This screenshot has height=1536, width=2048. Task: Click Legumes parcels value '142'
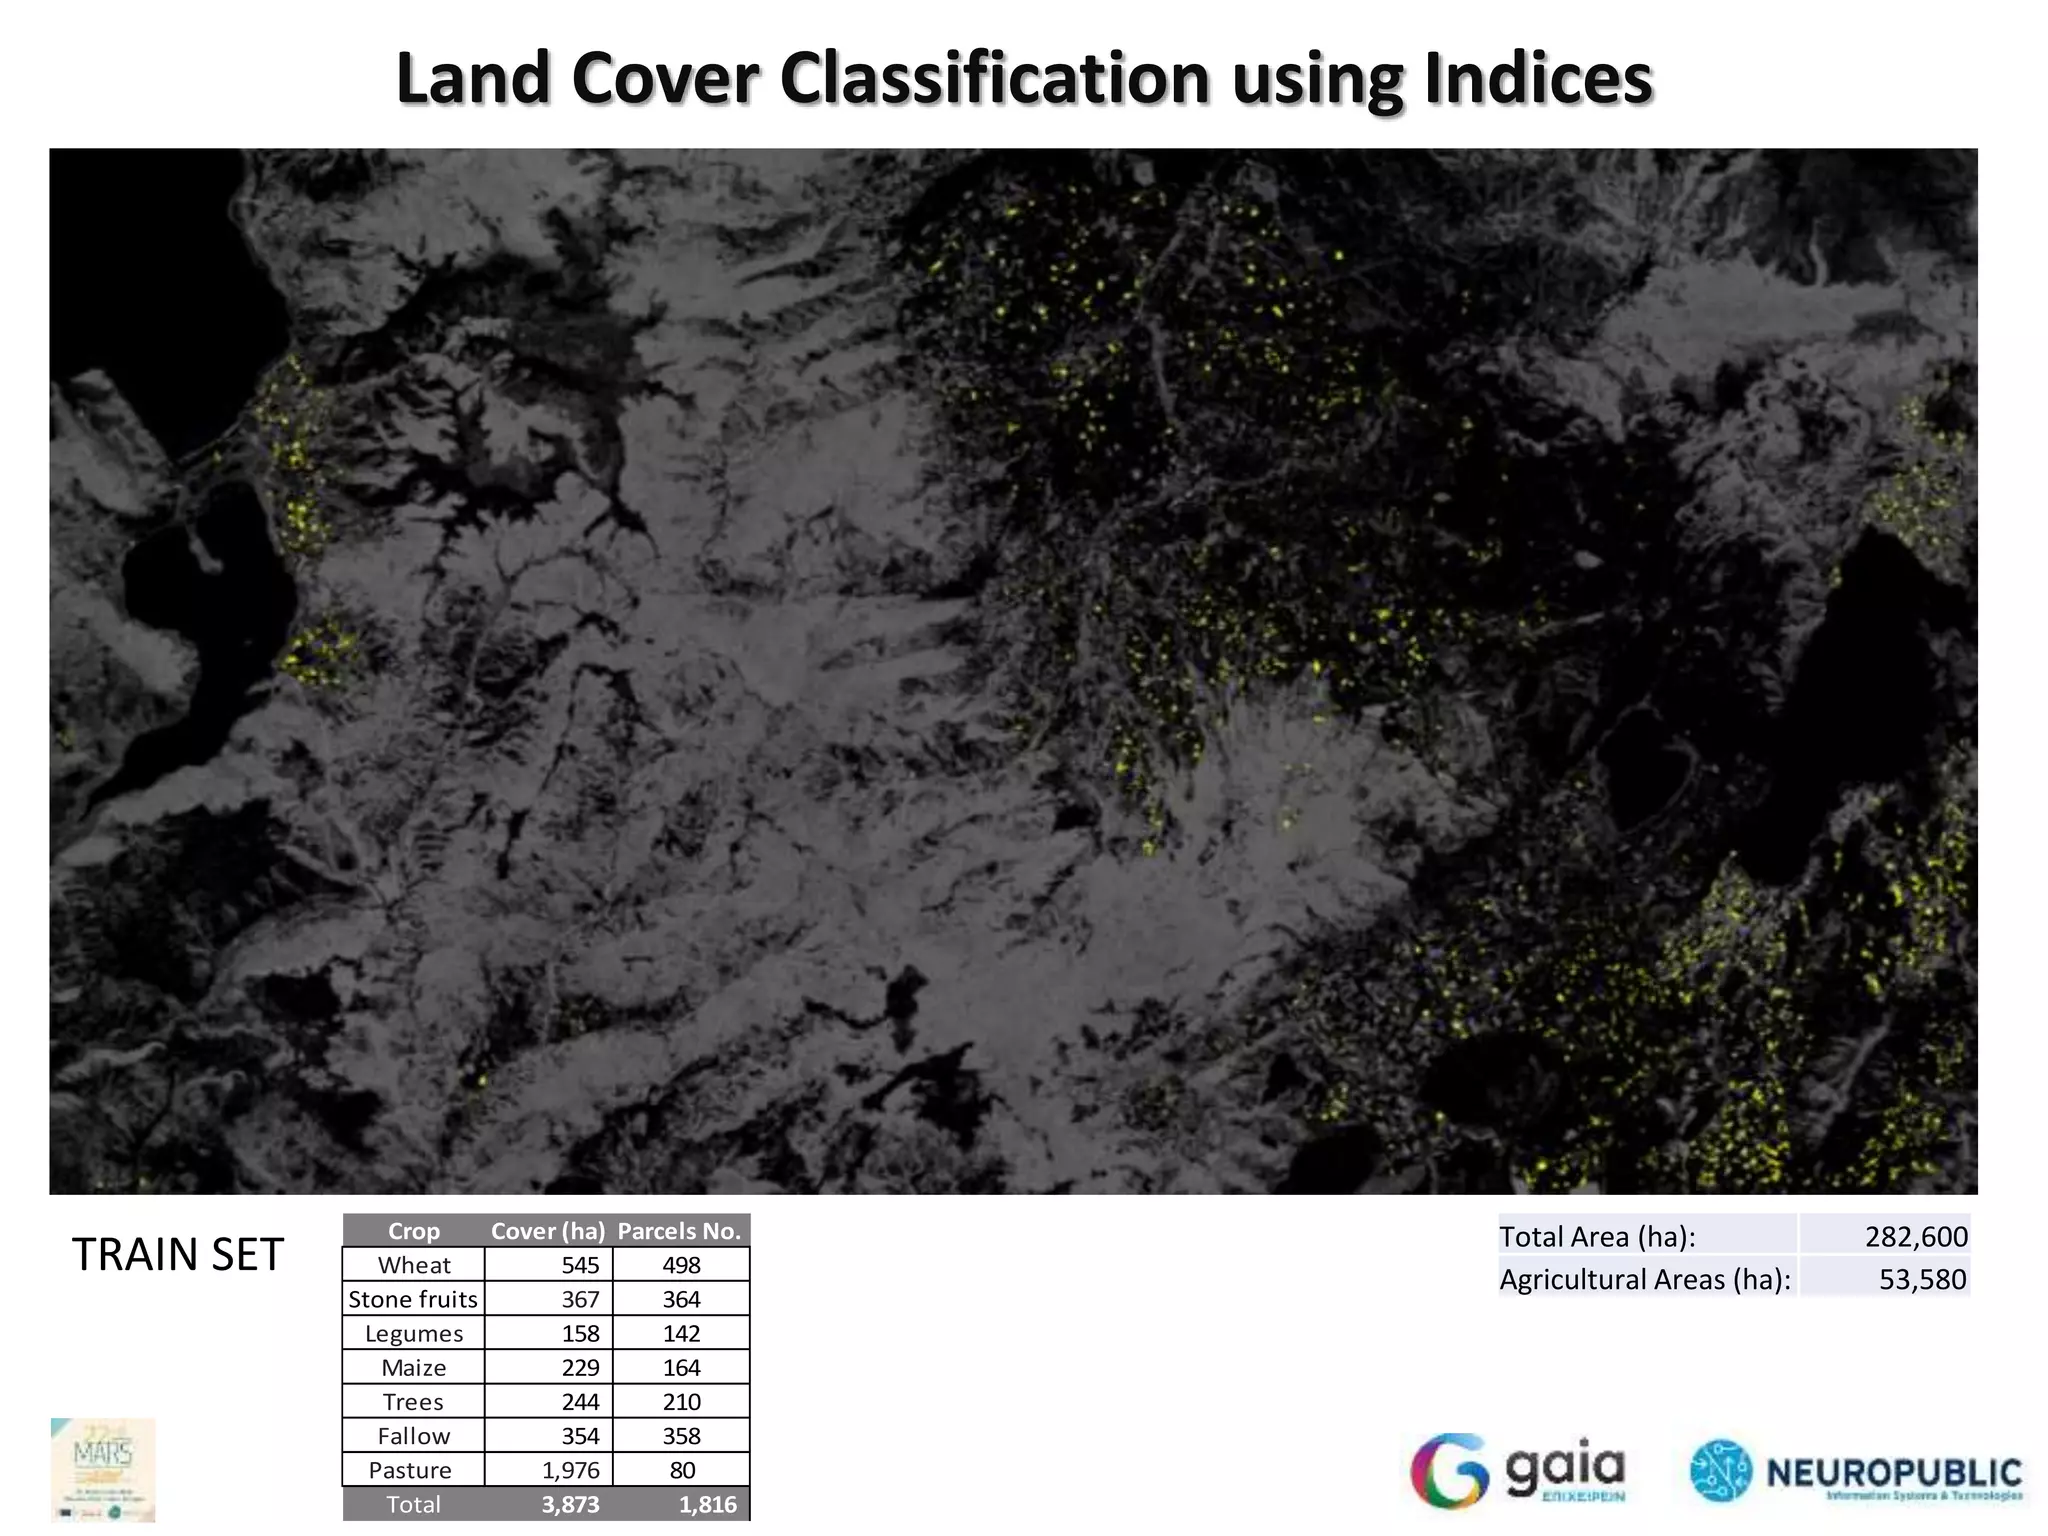681,1333
